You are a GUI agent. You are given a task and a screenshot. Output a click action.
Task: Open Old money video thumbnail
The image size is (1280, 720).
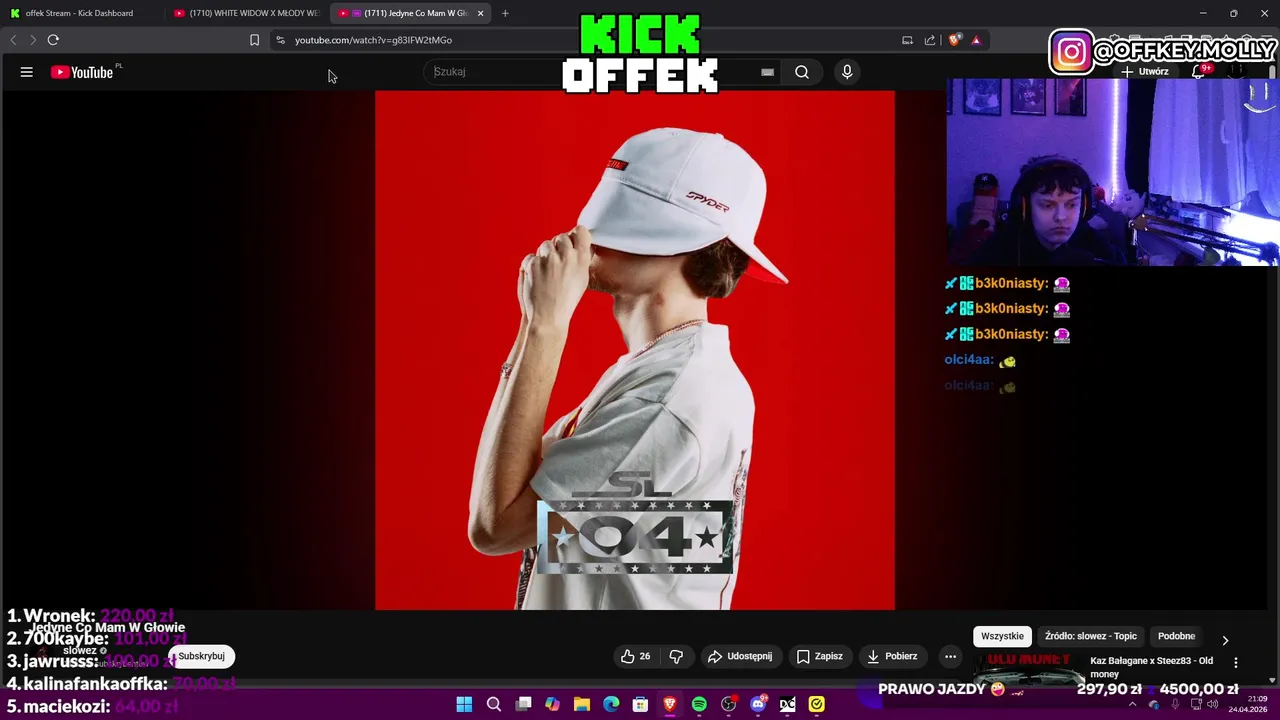click(1029, 667)
